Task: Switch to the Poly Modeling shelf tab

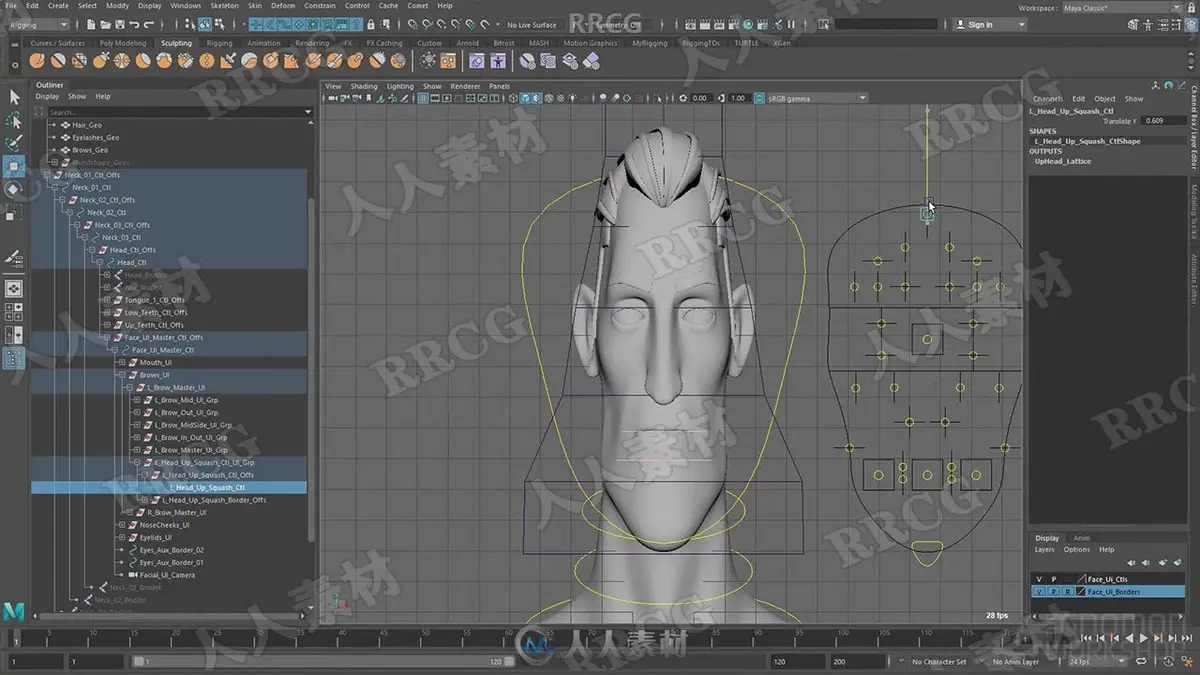Action: click(x=122, y=43)
